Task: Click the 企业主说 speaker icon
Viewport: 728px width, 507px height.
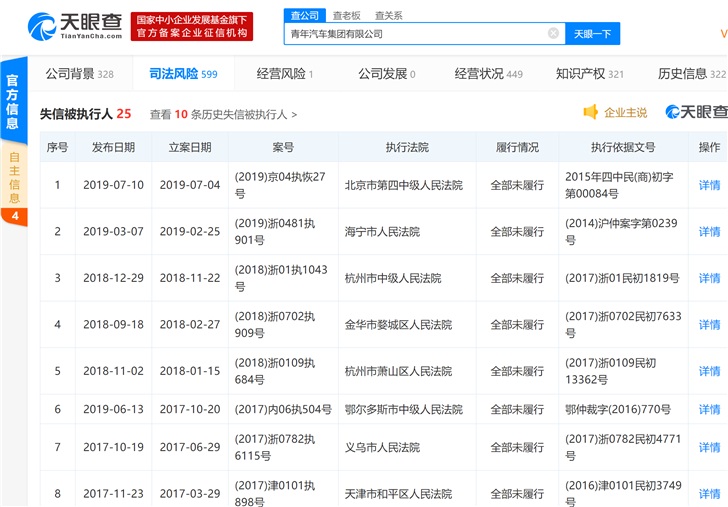Action: (x=591, y=112)
